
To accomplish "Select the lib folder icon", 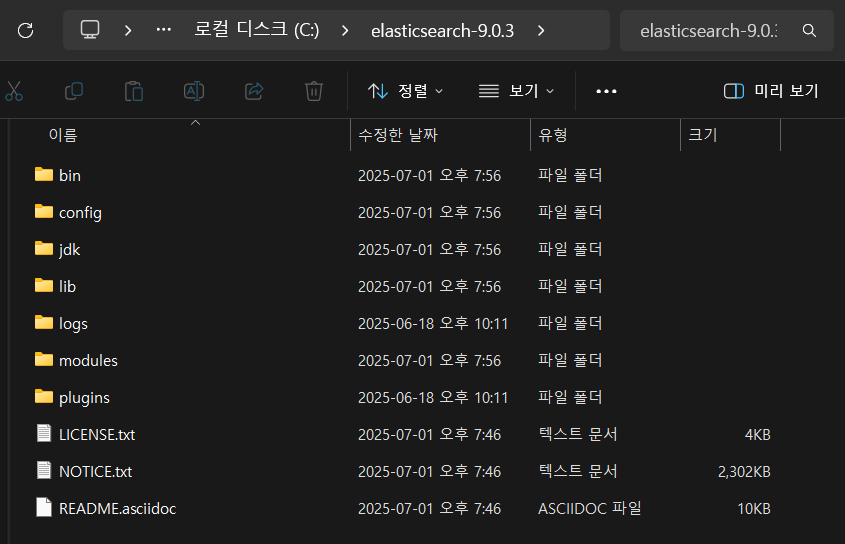I will click(x=44, y=286).
